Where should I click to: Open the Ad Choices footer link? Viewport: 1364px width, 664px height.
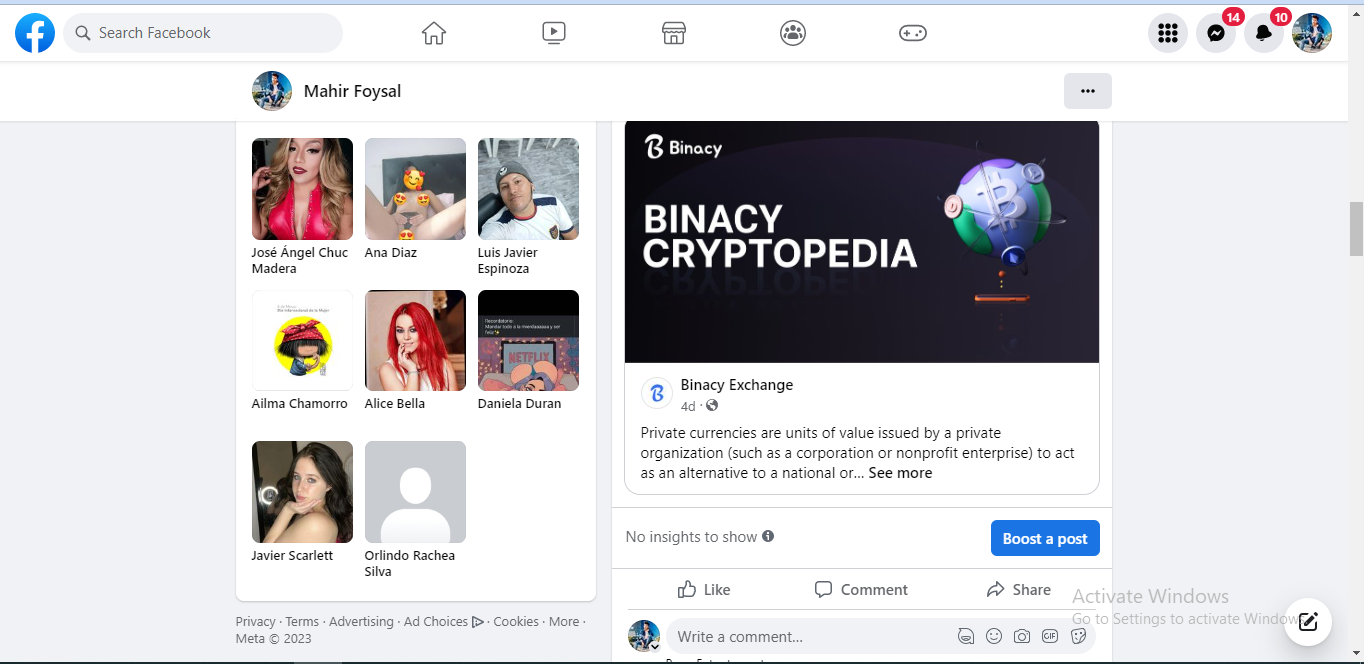[x=444, y=622]
